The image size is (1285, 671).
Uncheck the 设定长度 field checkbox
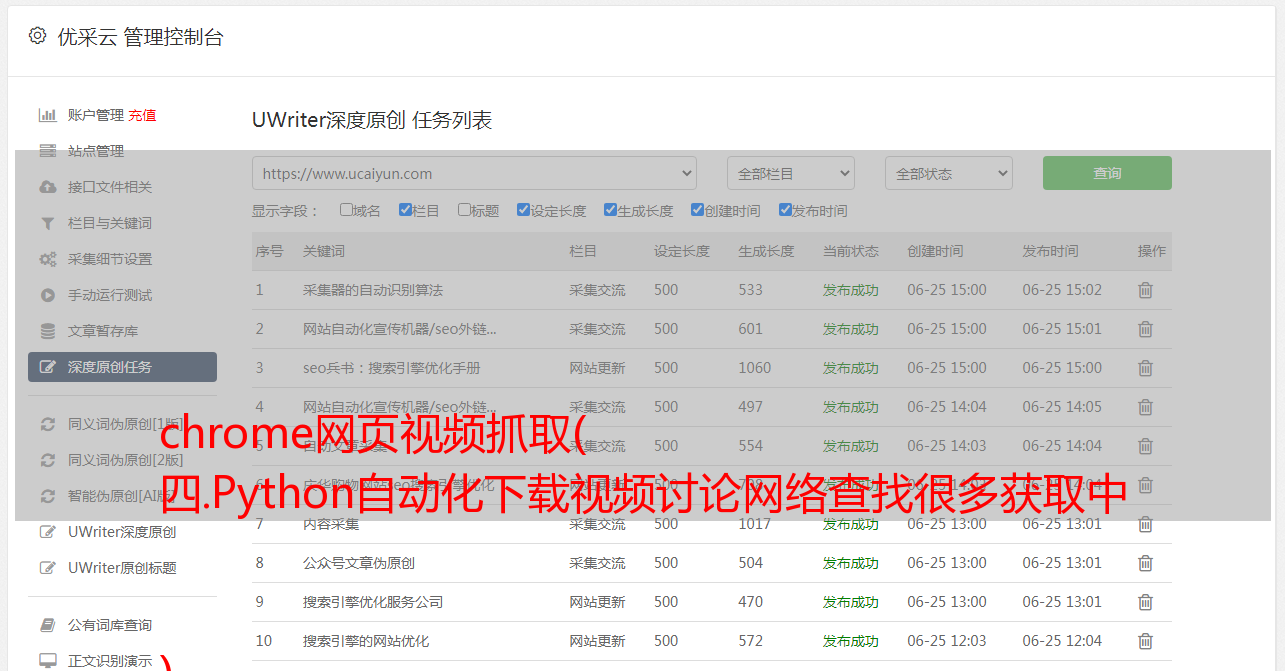tap(523, 210)
